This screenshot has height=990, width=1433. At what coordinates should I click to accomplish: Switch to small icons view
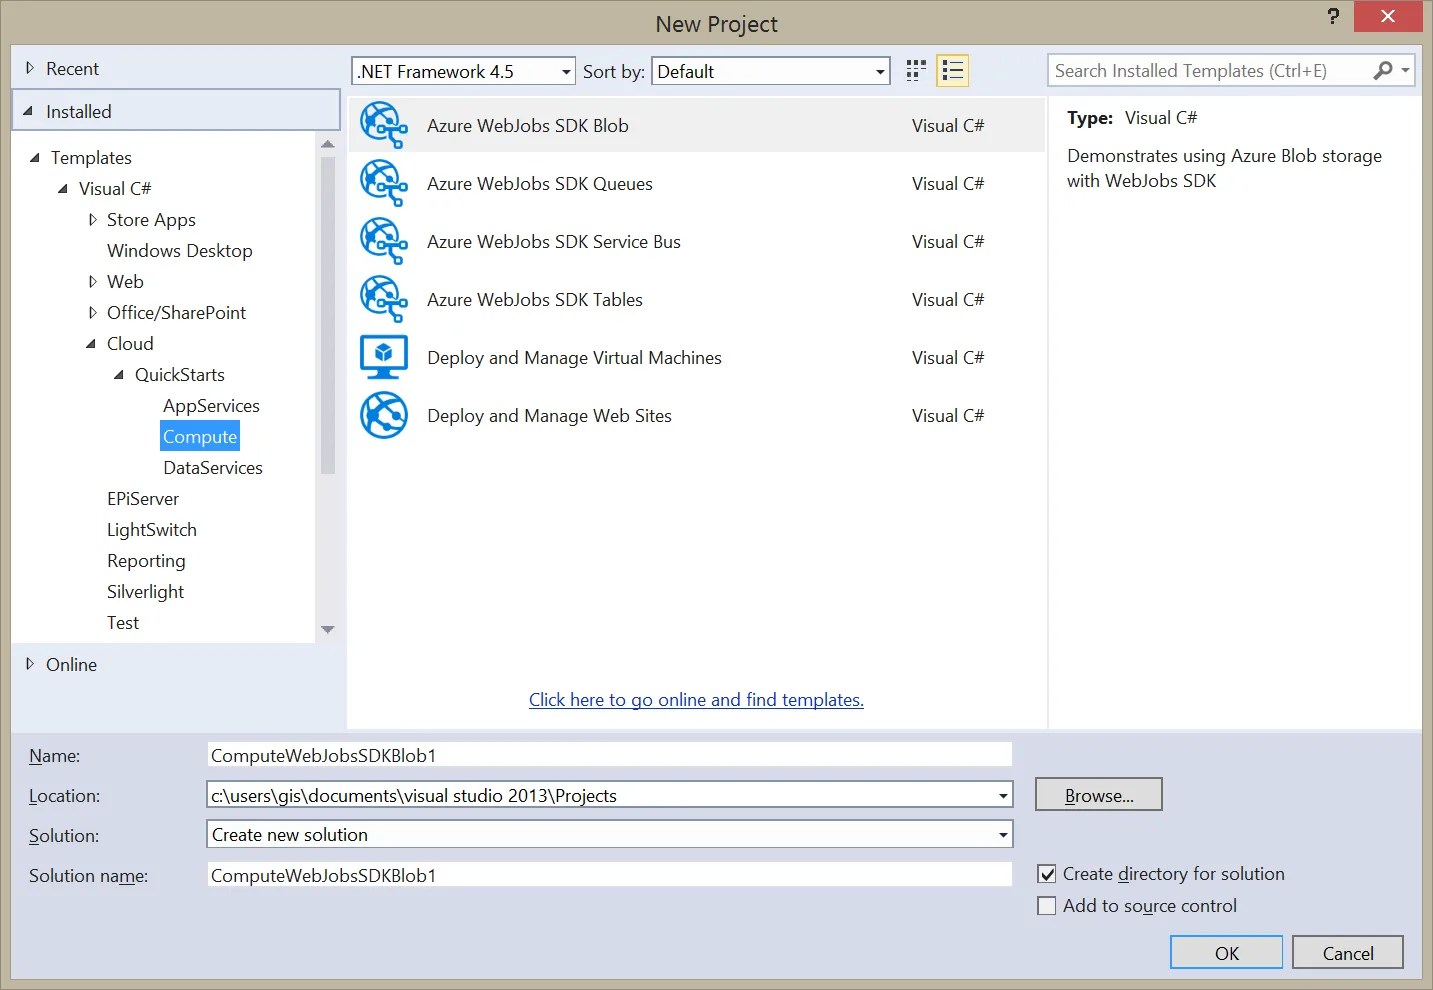coord(916,71)
